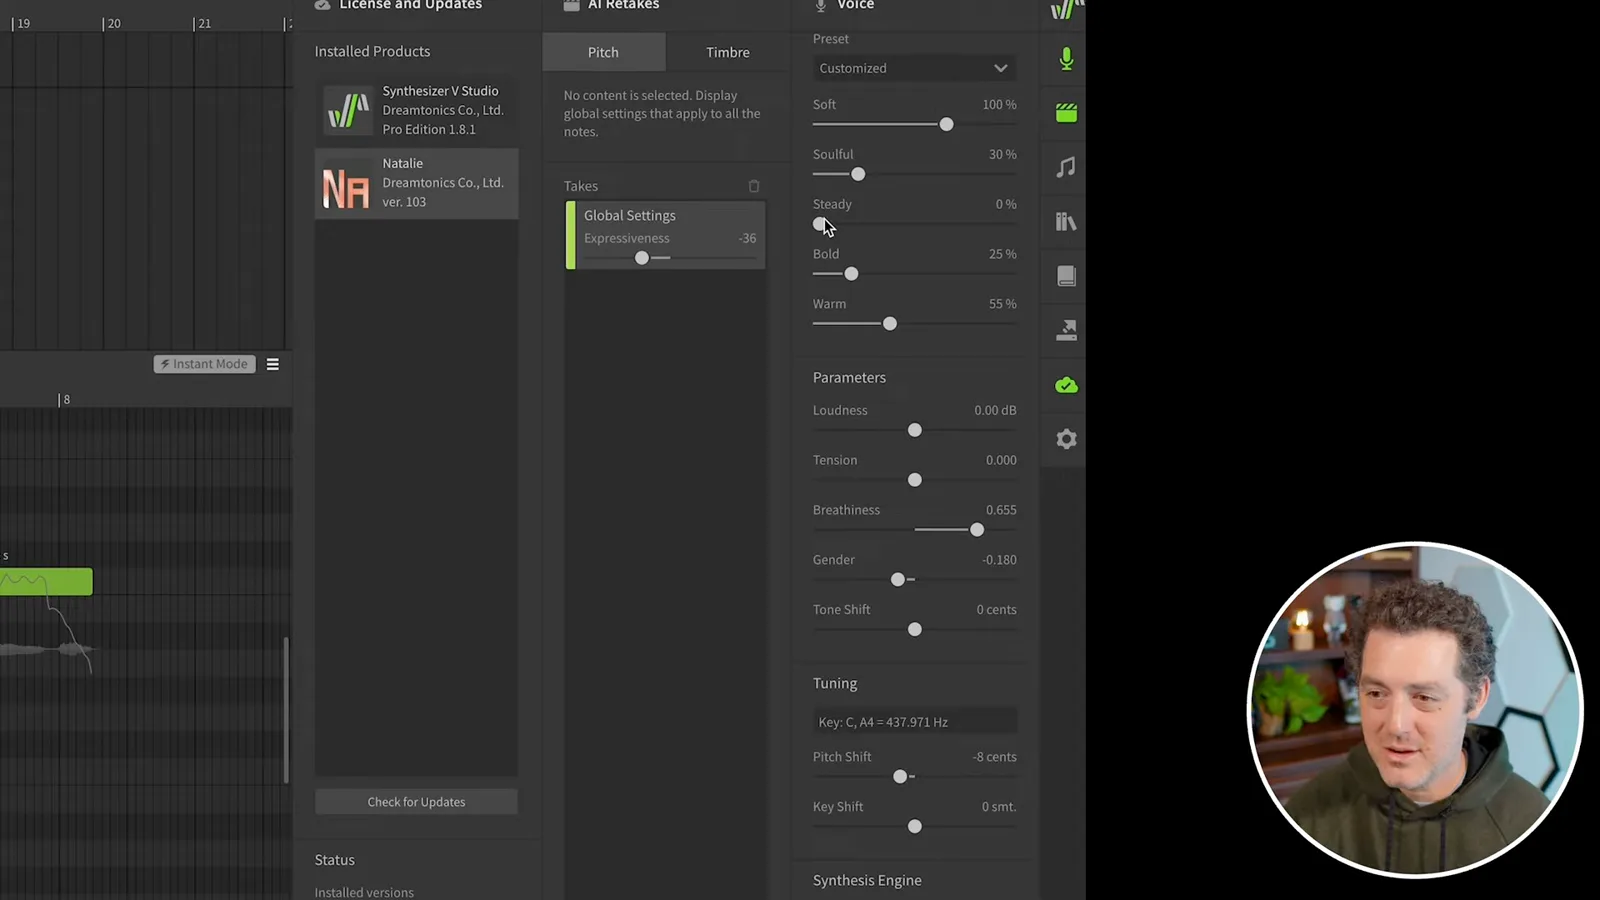Screen dimensions: 1600x900
Task: Open the green cloud license icon
Action: pos(1066,385)
